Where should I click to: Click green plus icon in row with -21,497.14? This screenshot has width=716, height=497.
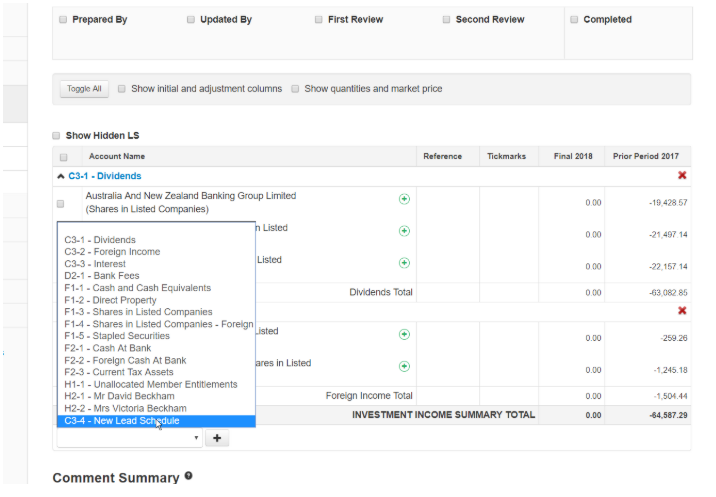coord(404,231)
